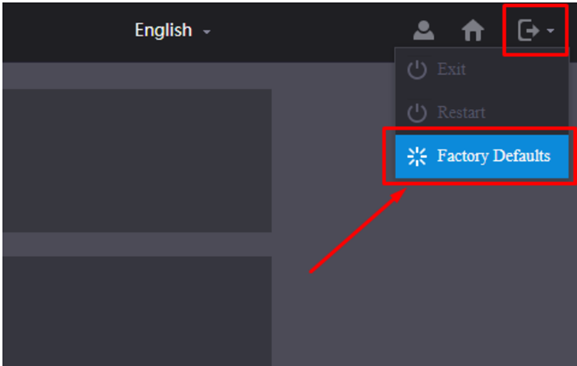Click the user account silhouette icon
The width and height of the screenshot is (577, 366).
(424, 30)
